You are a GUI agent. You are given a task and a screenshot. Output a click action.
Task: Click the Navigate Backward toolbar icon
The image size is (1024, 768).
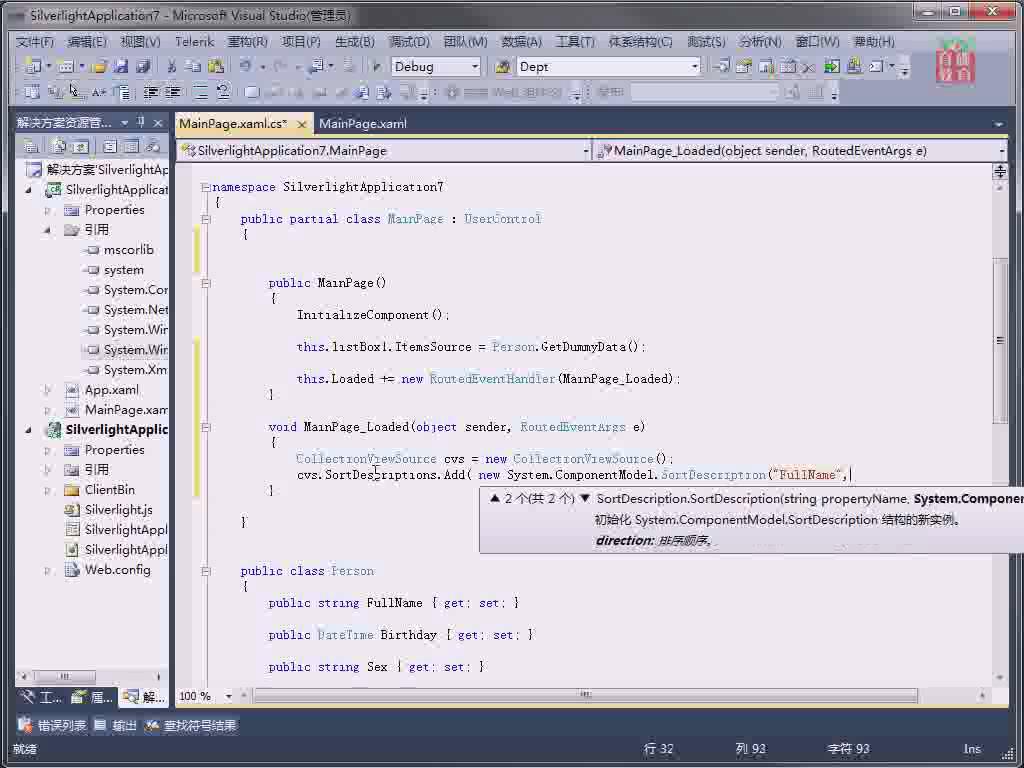click(x=318, y=66)
